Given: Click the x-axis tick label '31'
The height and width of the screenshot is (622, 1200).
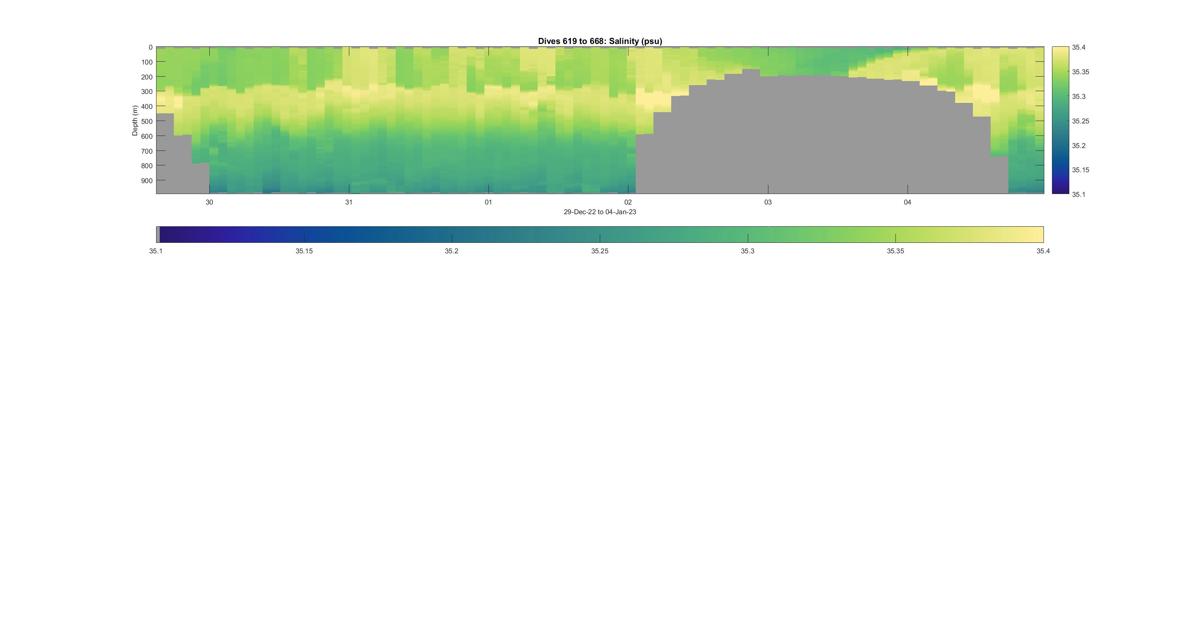Looking at the screenshot, I should tap(349, 202).
